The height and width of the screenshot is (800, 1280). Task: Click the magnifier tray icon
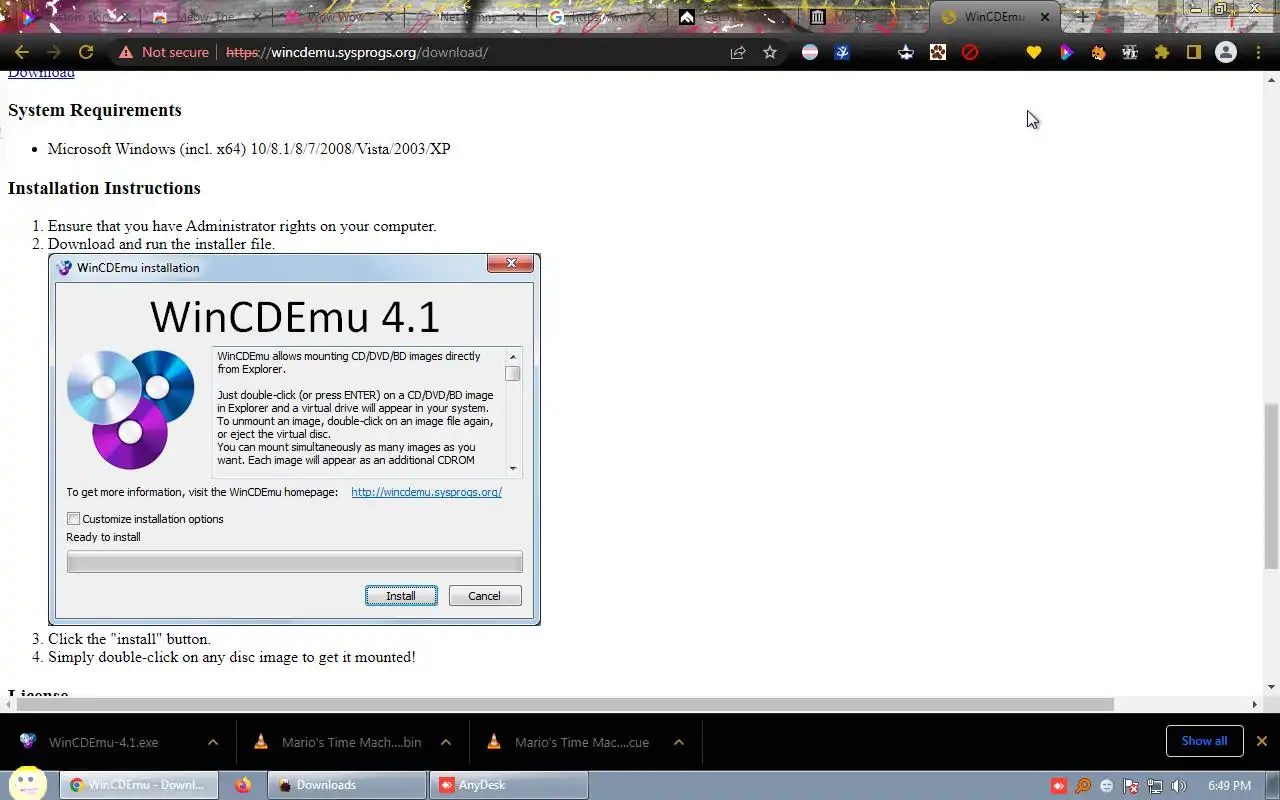1083,786
